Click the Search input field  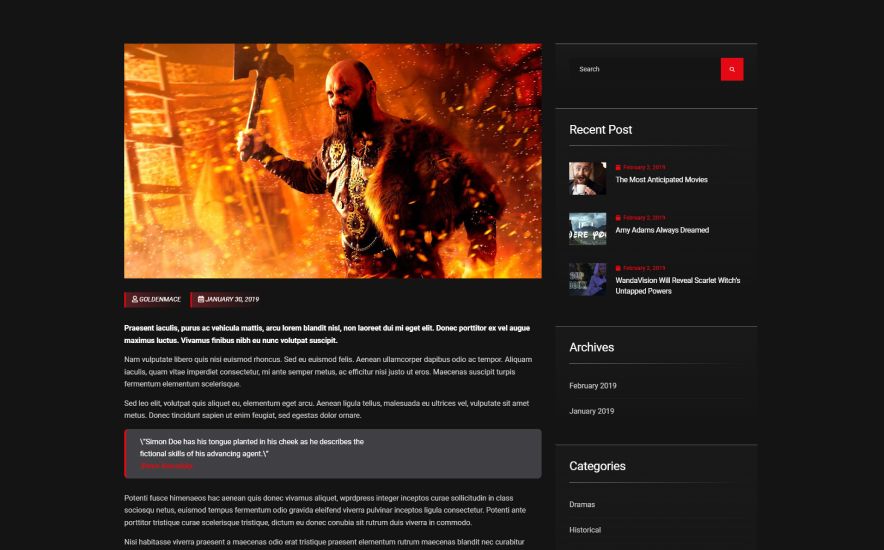[x=644, y=69]
